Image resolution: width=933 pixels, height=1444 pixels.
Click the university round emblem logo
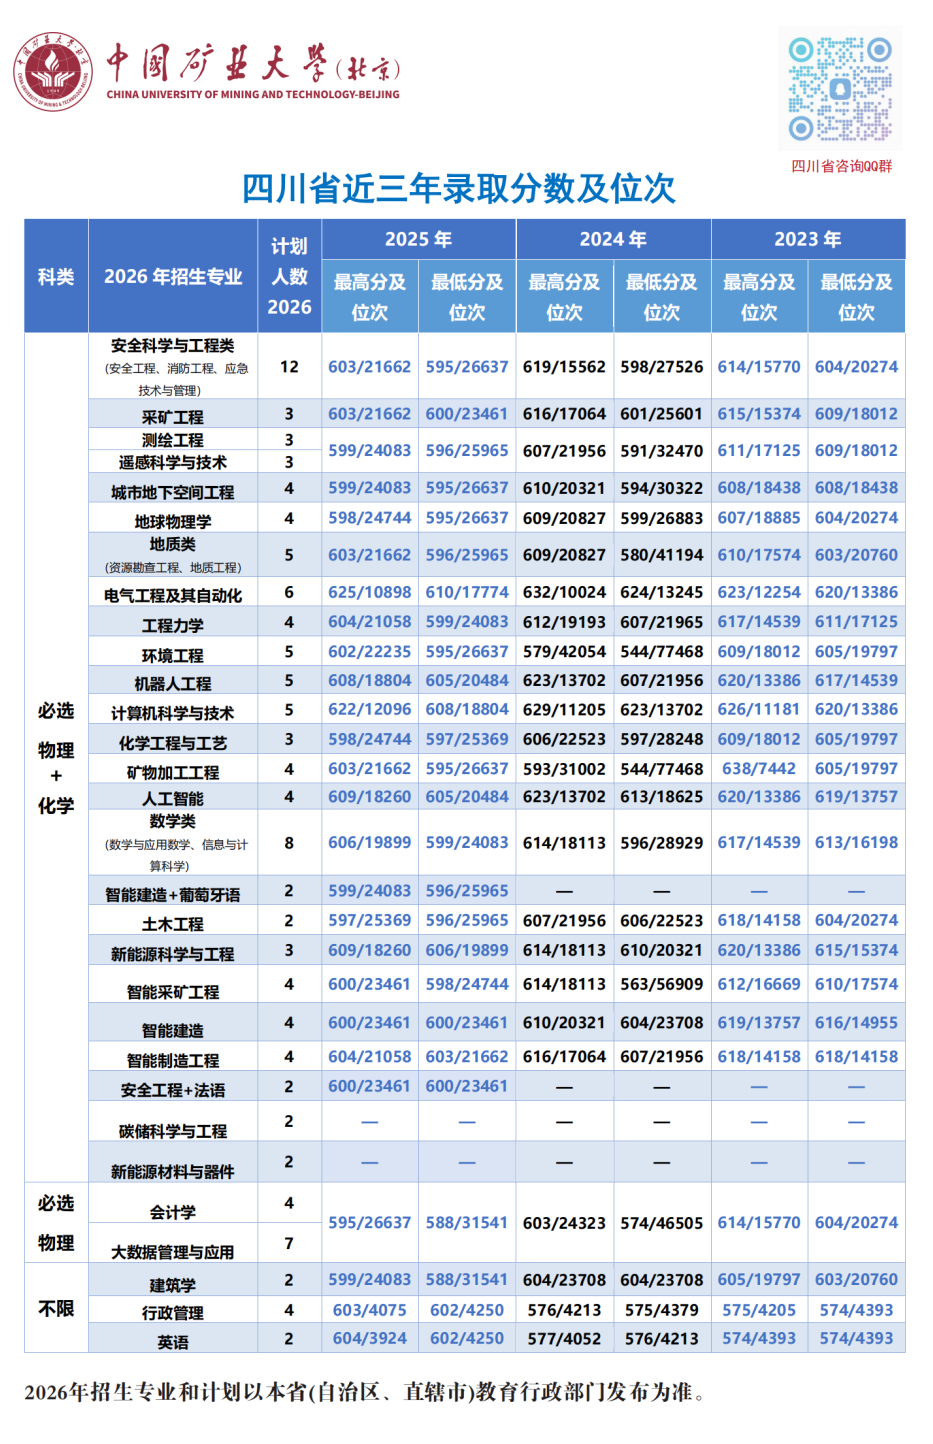tap(53, 71)
